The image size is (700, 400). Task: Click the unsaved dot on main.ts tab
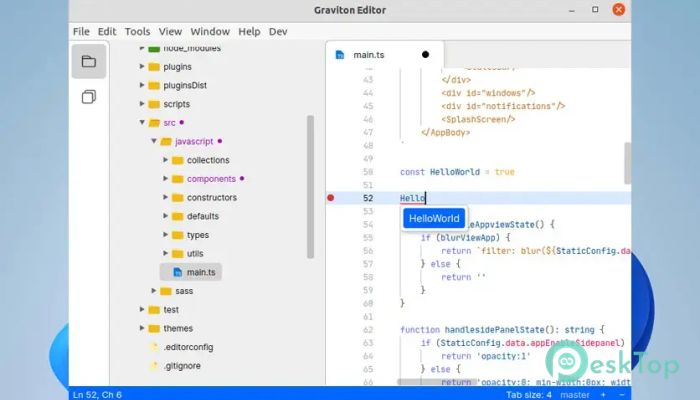pyautogui.click(x=425, y=54)
